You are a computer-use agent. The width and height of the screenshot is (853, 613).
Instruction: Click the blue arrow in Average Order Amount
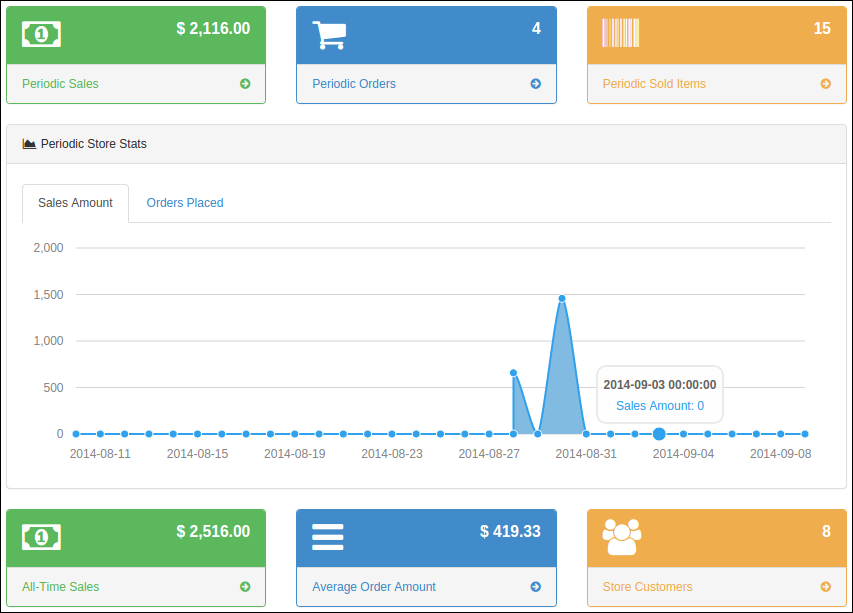(536, 587)
